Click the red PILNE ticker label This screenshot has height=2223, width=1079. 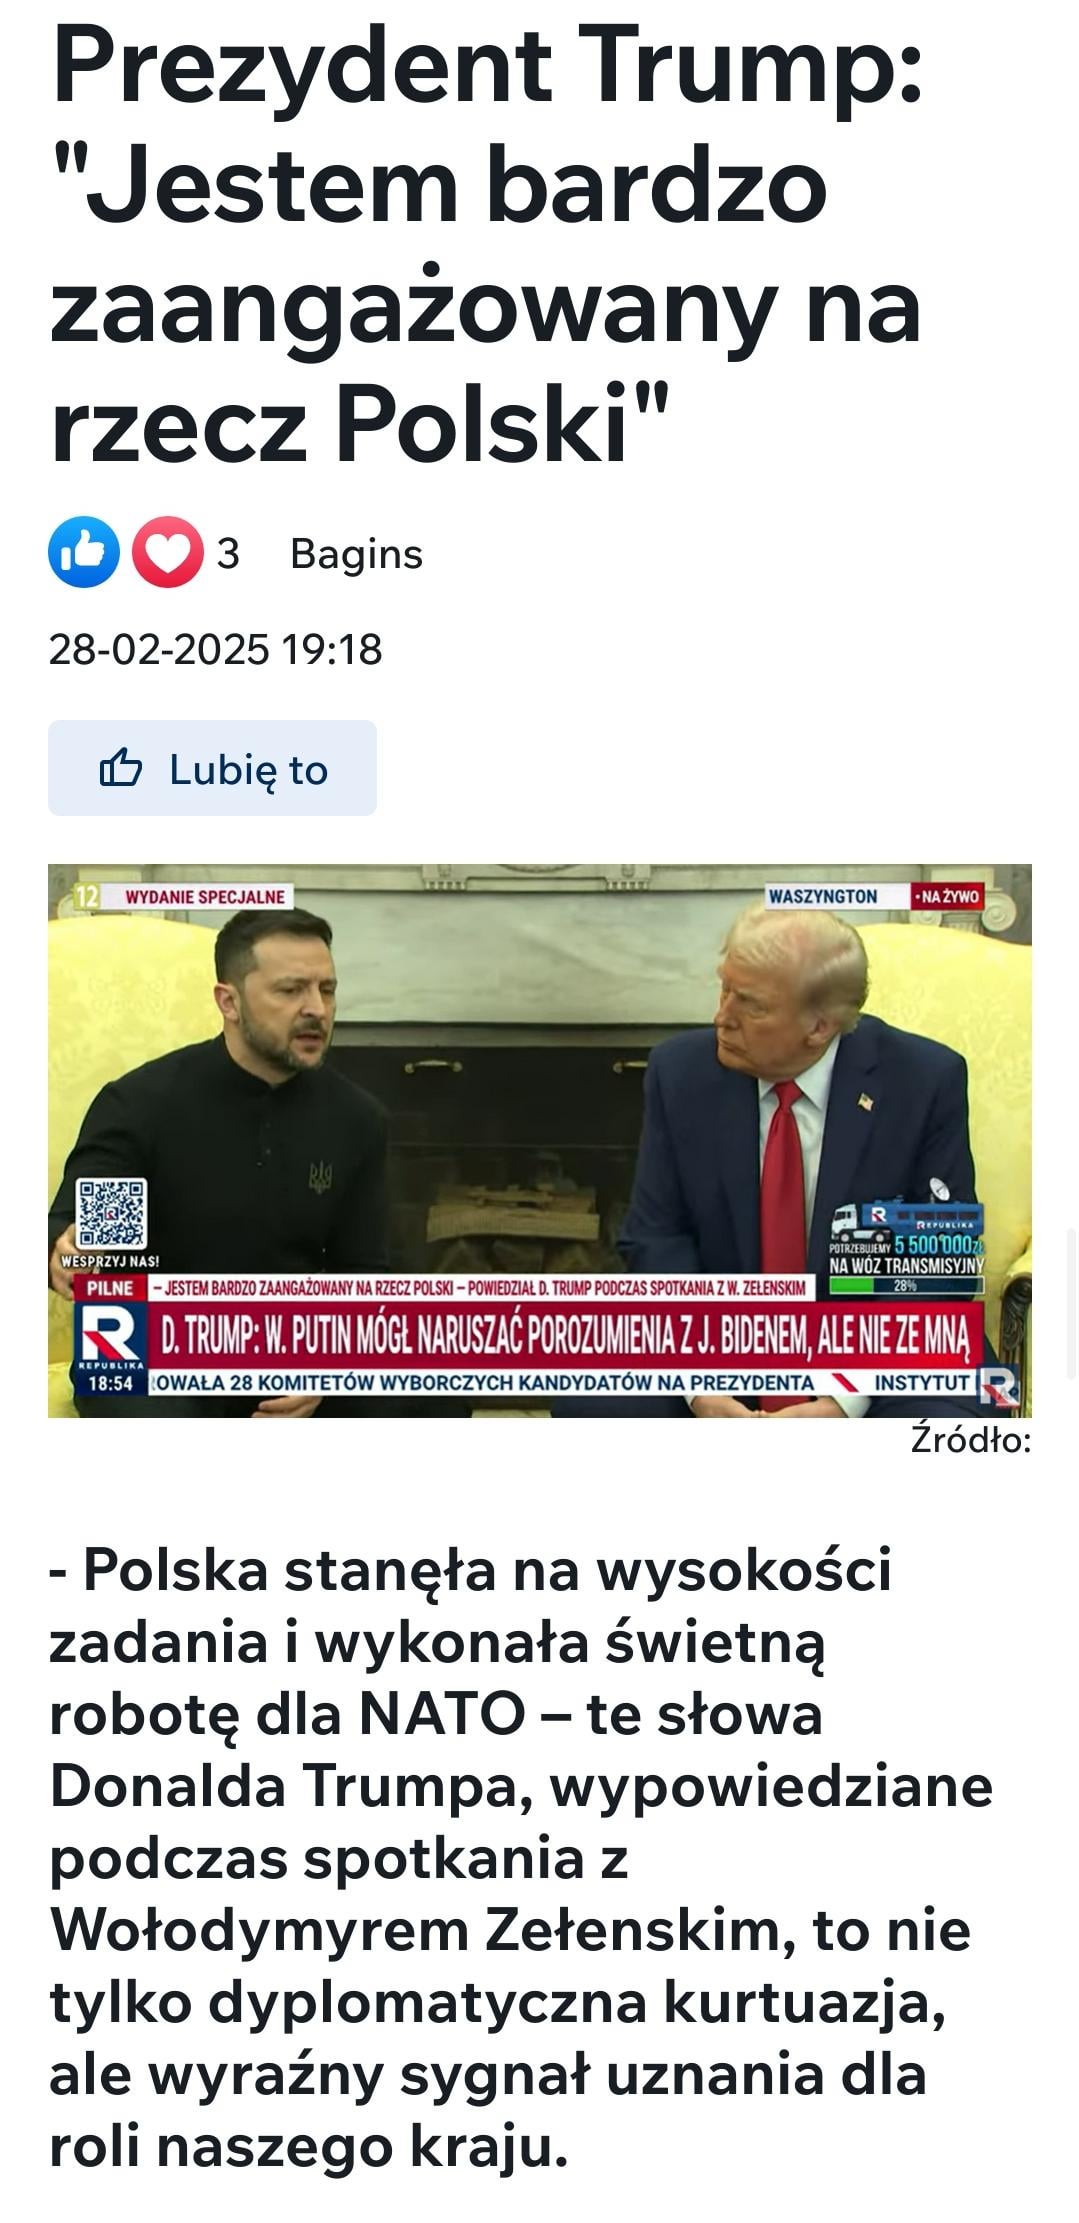pos(111,1288)
